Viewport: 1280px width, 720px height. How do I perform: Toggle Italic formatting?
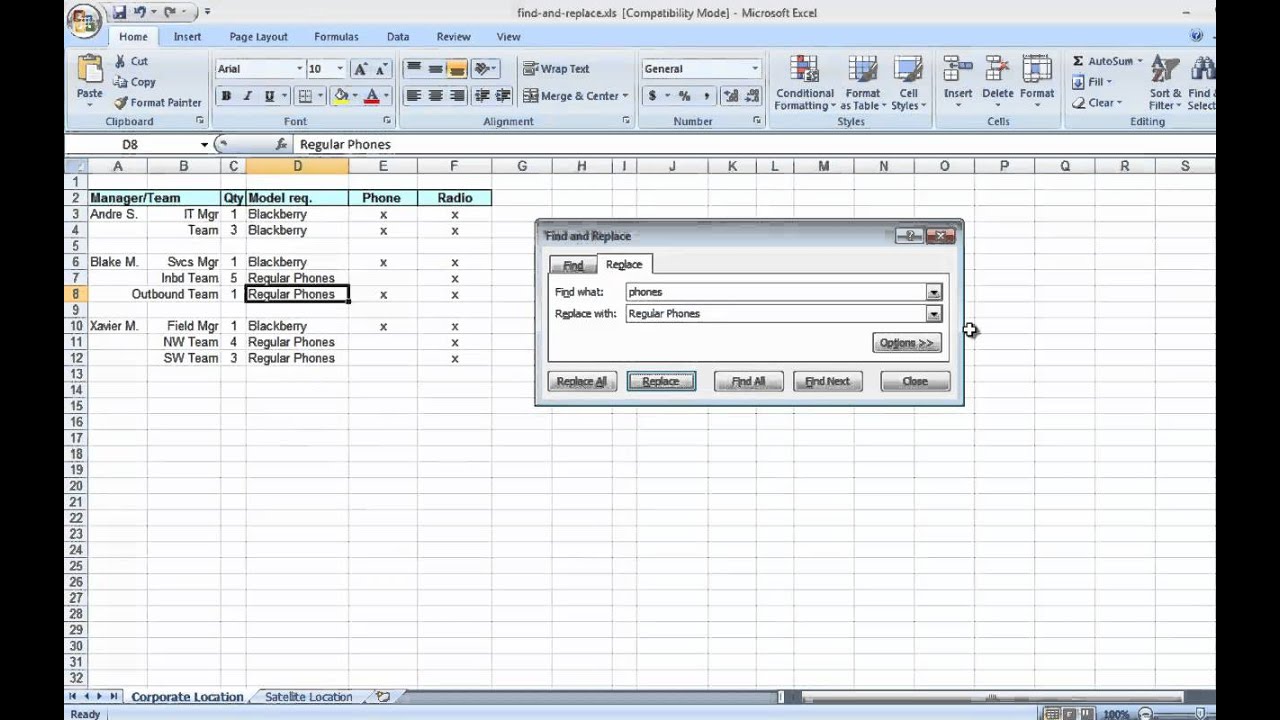point(247,96)
